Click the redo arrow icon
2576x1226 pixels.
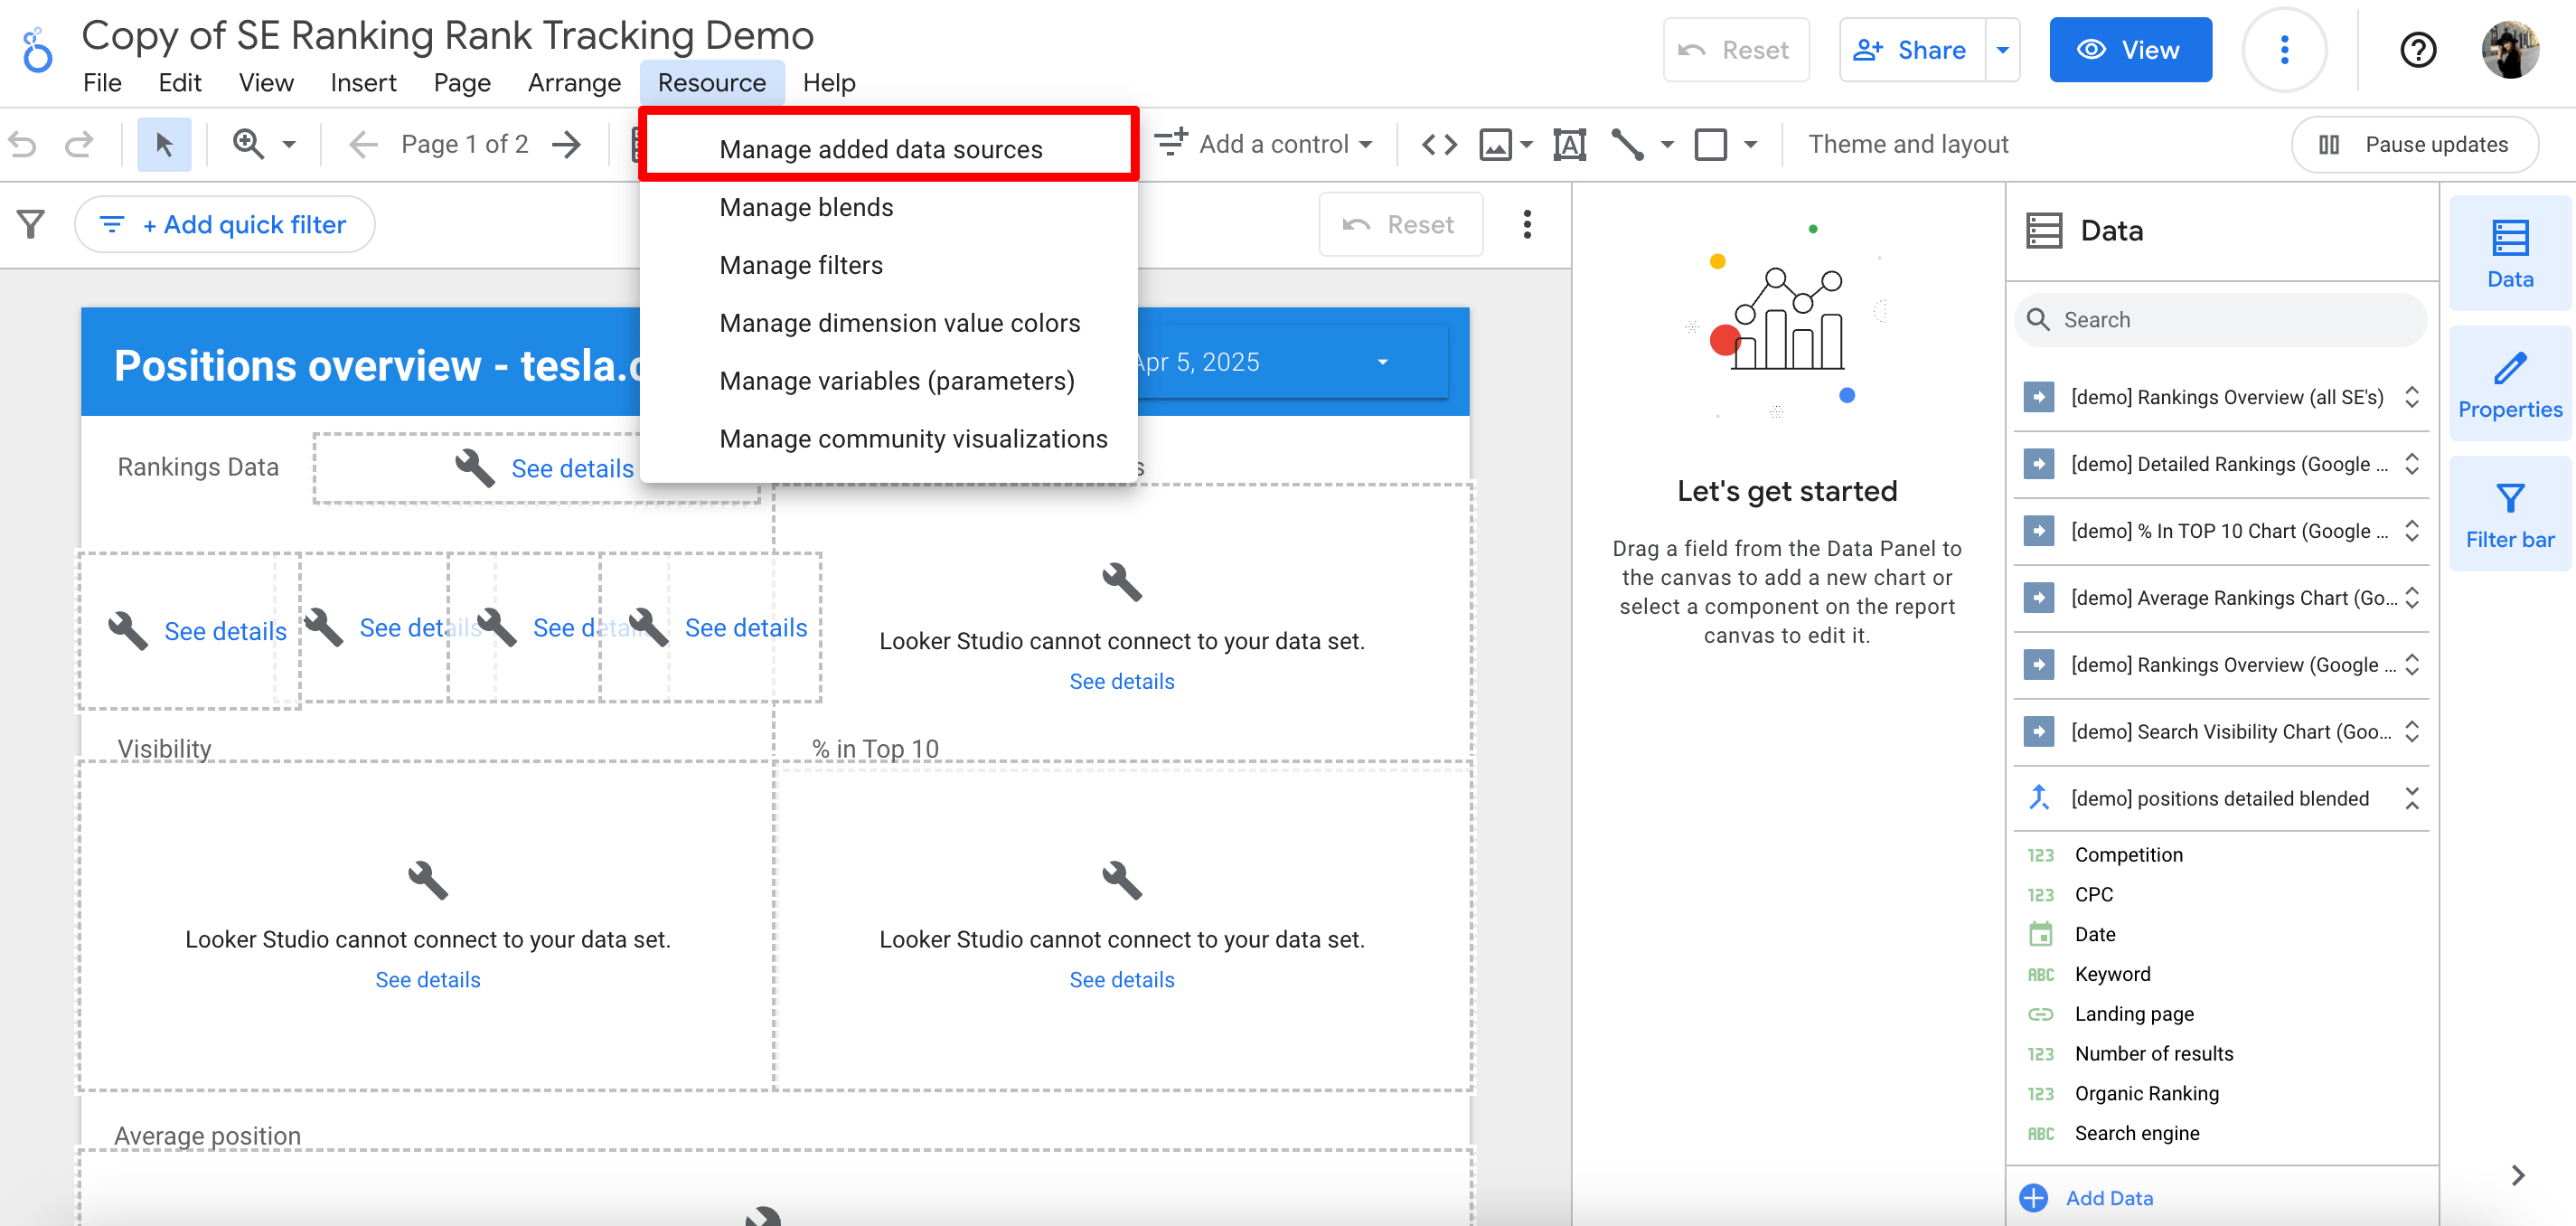pyautogui.click(x=79, y=144)
